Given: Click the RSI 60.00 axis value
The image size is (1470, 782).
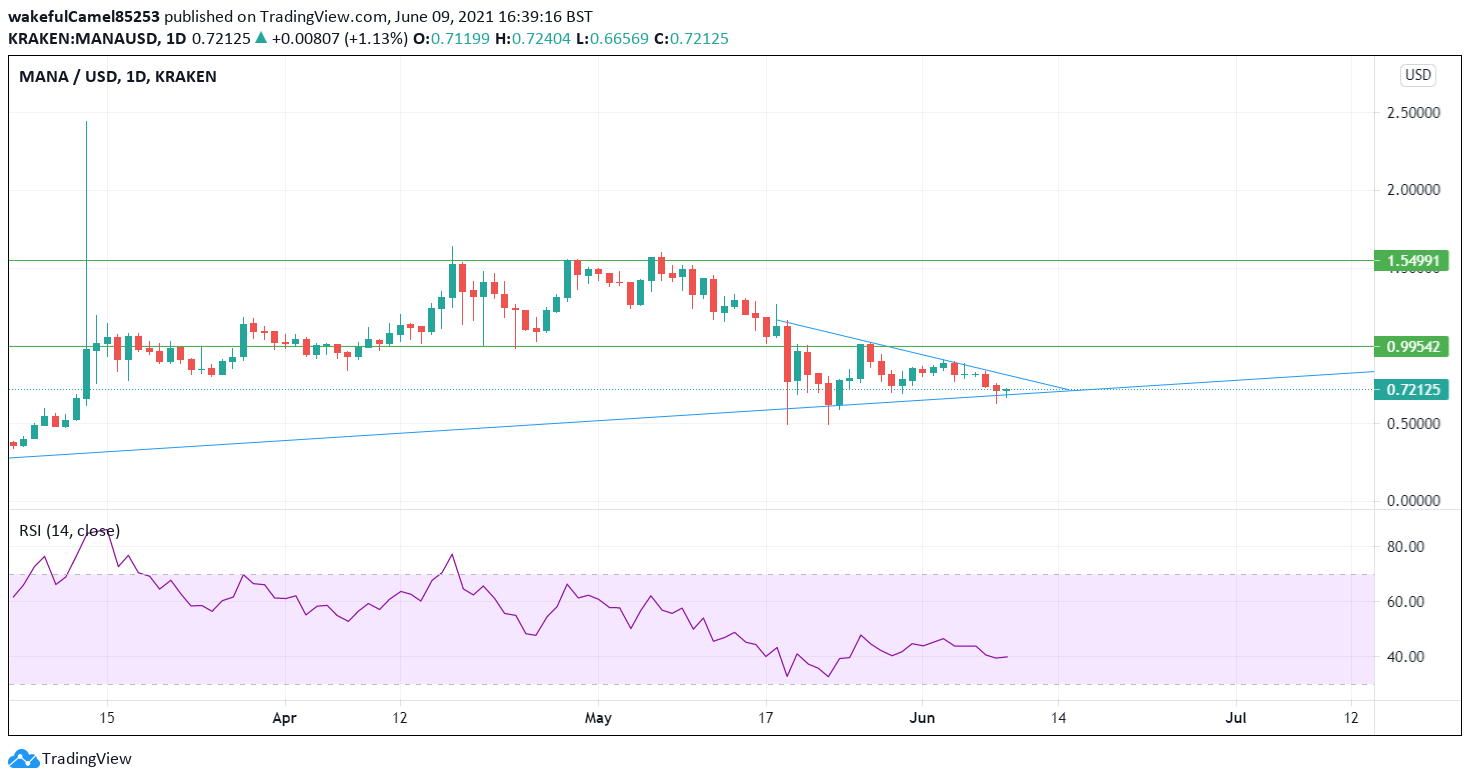Looking at the screenshot, I should [x=1405, y=602].
